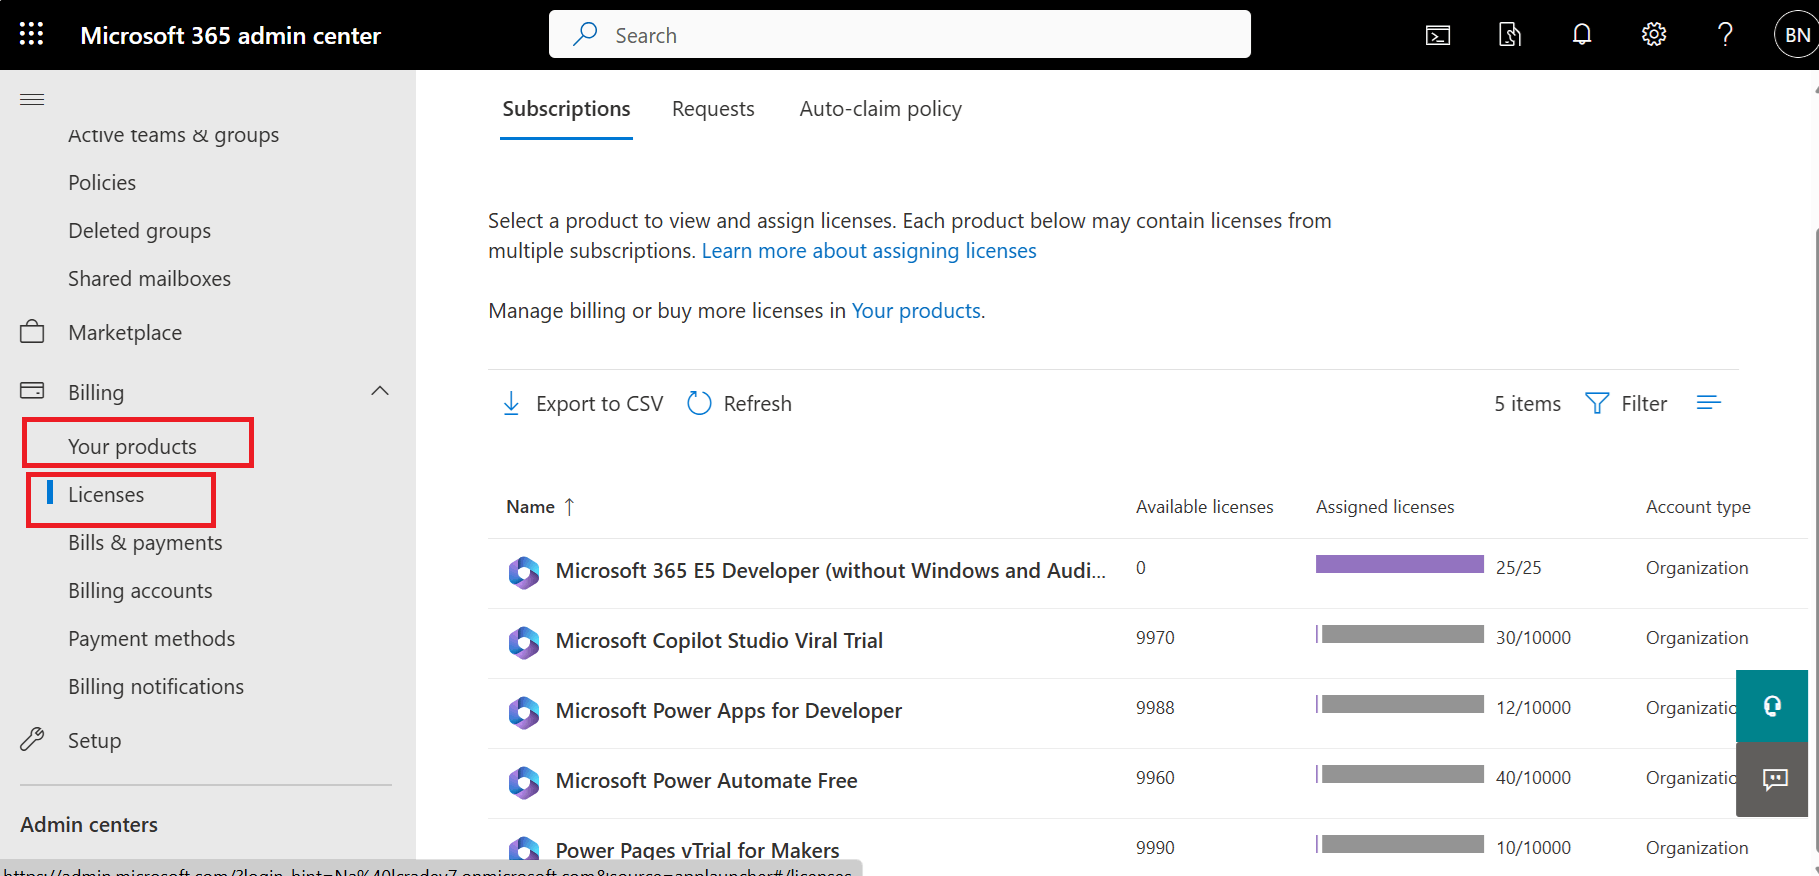This screenshot has height=876, width=1819.
Task: Open the notifications bell icon
Action: click(x=1582, y=35)
